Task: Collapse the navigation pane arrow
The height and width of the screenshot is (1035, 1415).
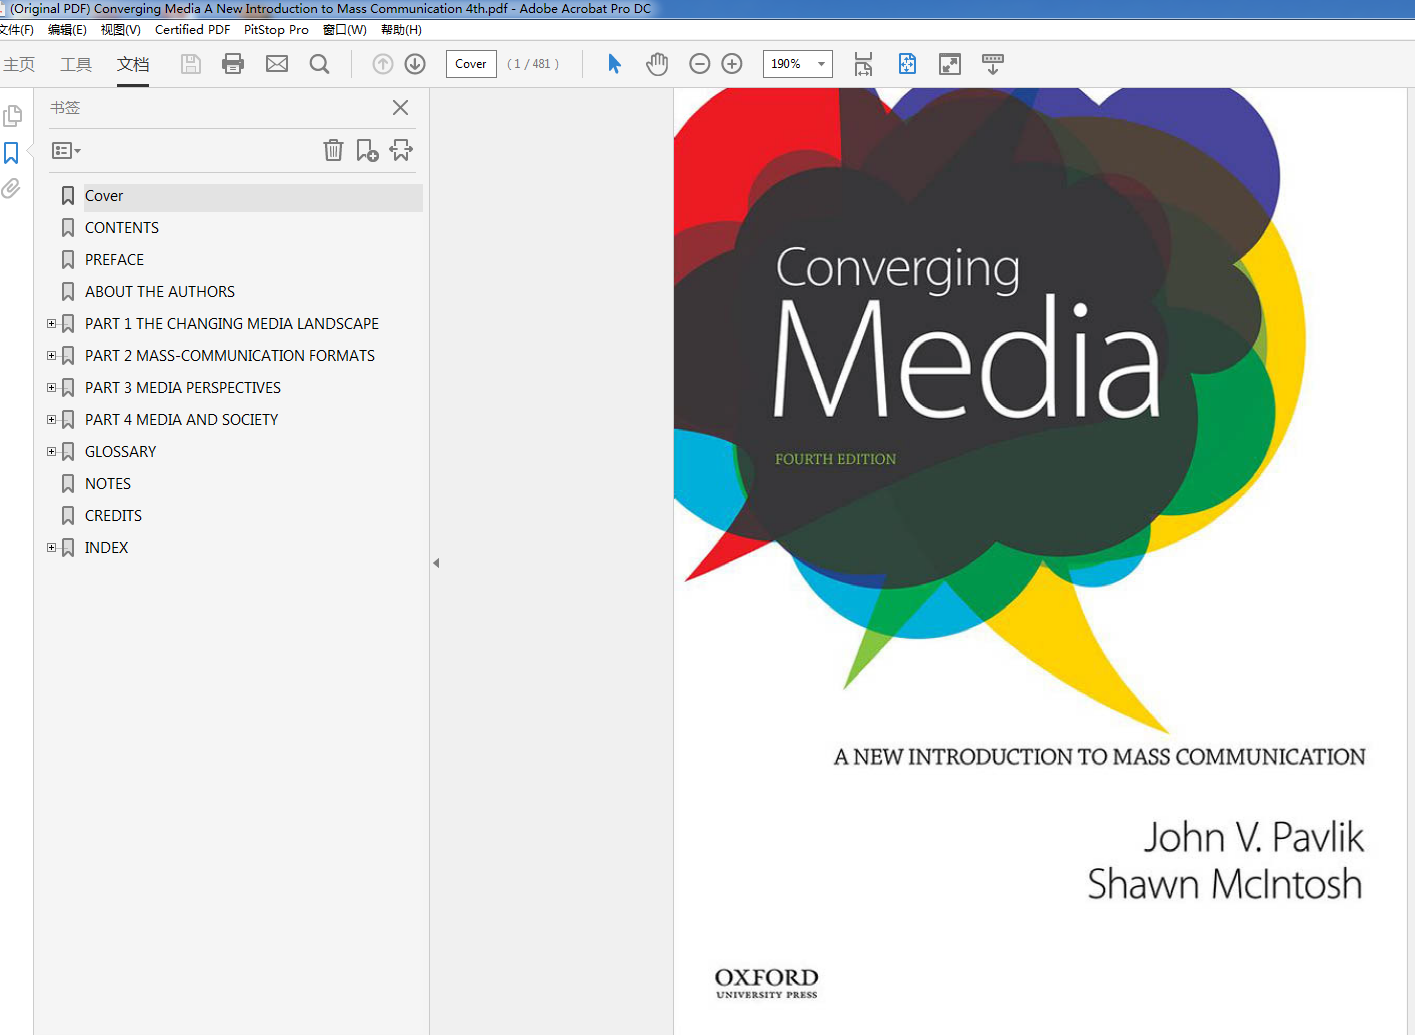Action: (436, 563)
